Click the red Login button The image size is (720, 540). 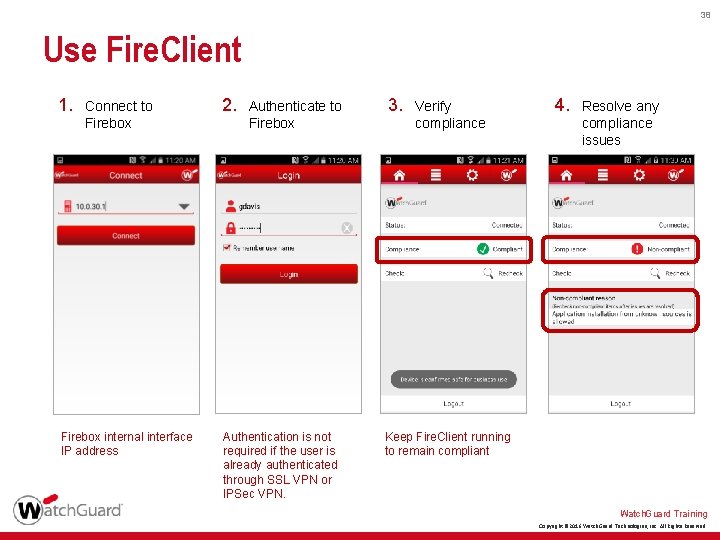pyautogui.click(x=288, y=274)
